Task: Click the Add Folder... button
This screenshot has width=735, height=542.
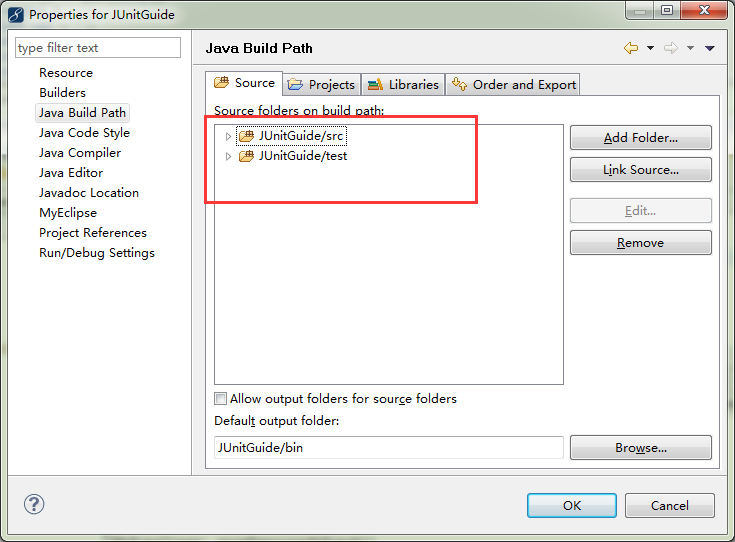Action: click(x=641, y=138)
